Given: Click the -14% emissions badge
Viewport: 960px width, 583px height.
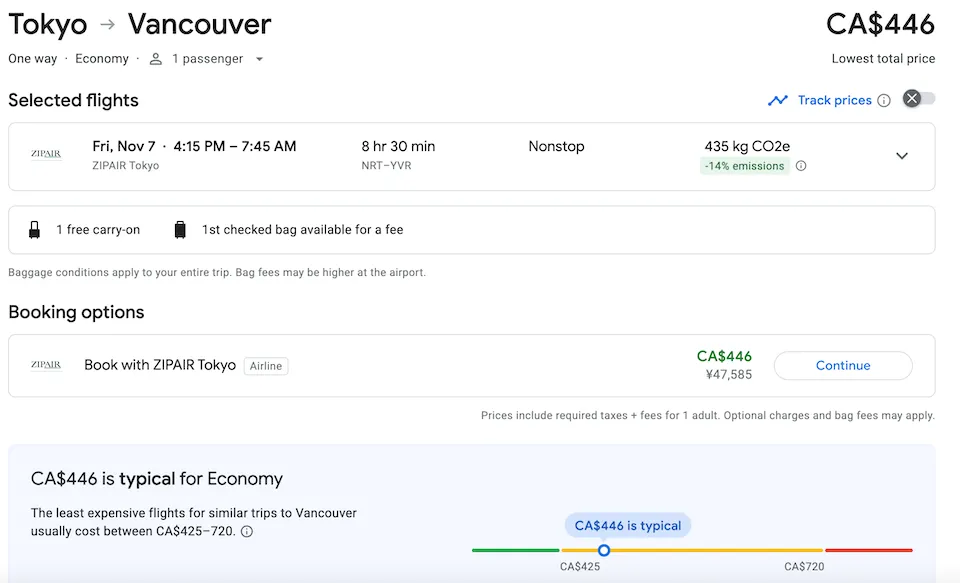Looking at the screenshot, I should coord(744,166).
